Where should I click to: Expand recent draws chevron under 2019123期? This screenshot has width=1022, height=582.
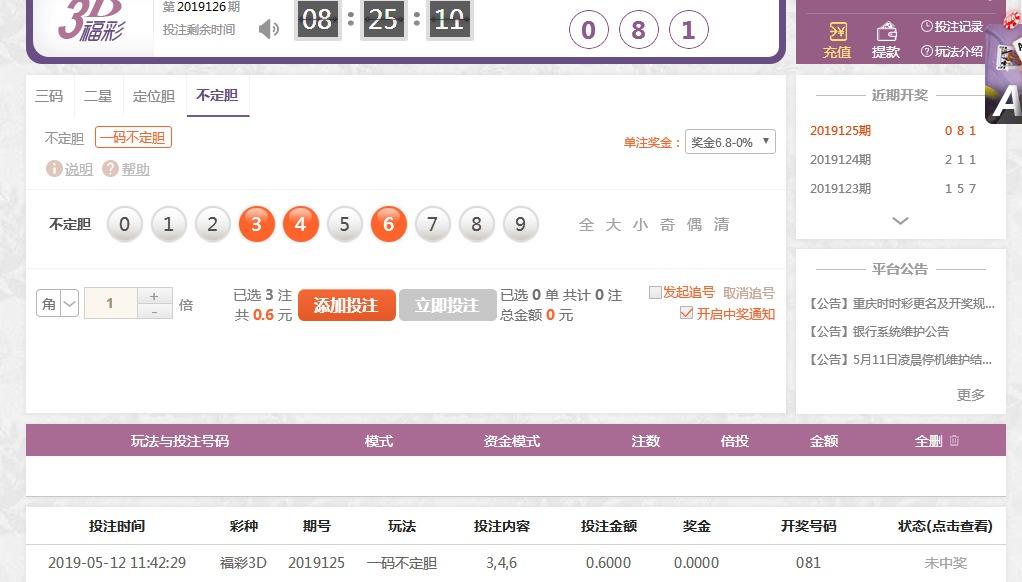[900, 221]
